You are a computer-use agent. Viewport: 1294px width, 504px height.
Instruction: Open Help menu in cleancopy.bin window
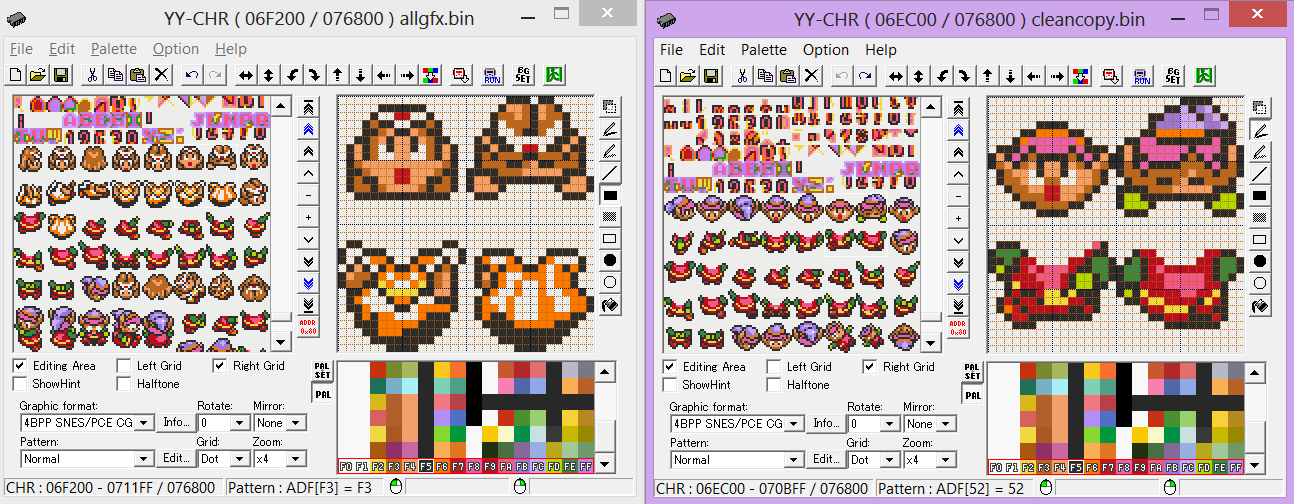[x=881, y=49]
